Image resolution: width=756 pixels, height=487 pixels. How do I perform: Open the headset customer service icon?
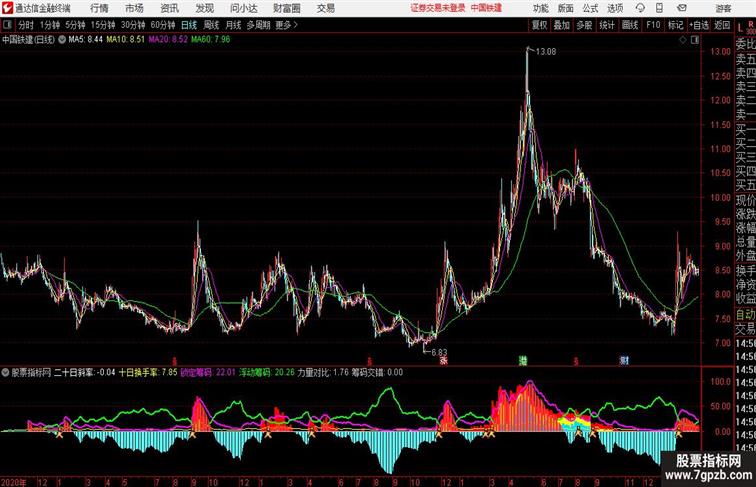pos(640,8)
